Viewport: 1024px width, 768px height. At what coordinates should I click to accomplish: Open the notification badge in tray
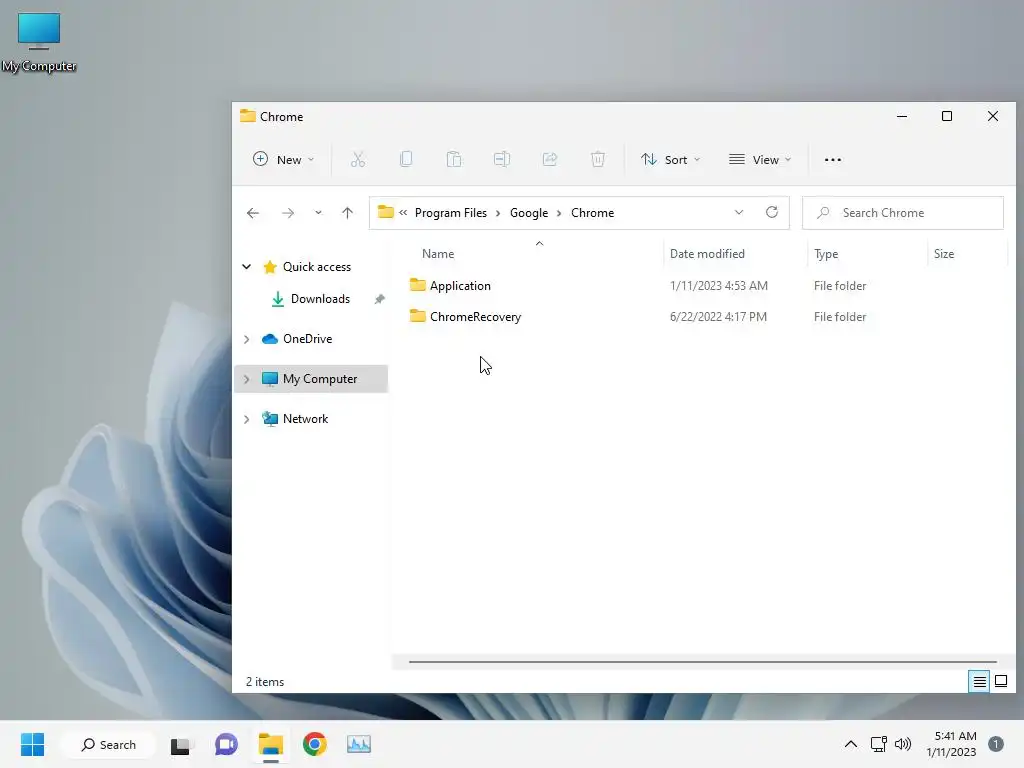tap(996, 744)
